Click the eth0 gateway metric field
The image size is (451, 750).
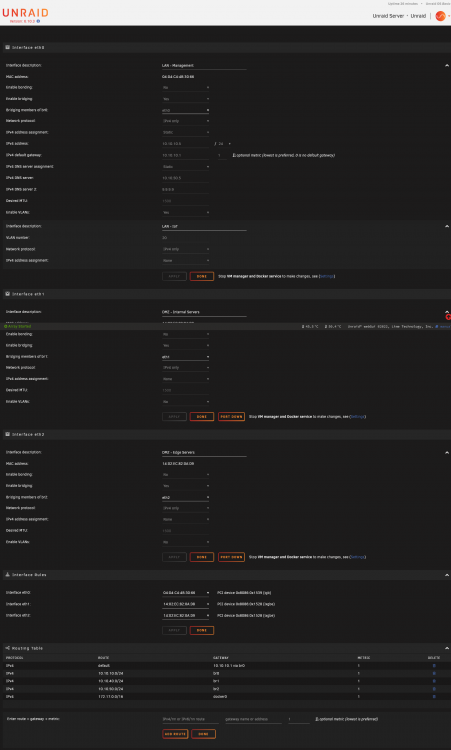click(222, 155)
